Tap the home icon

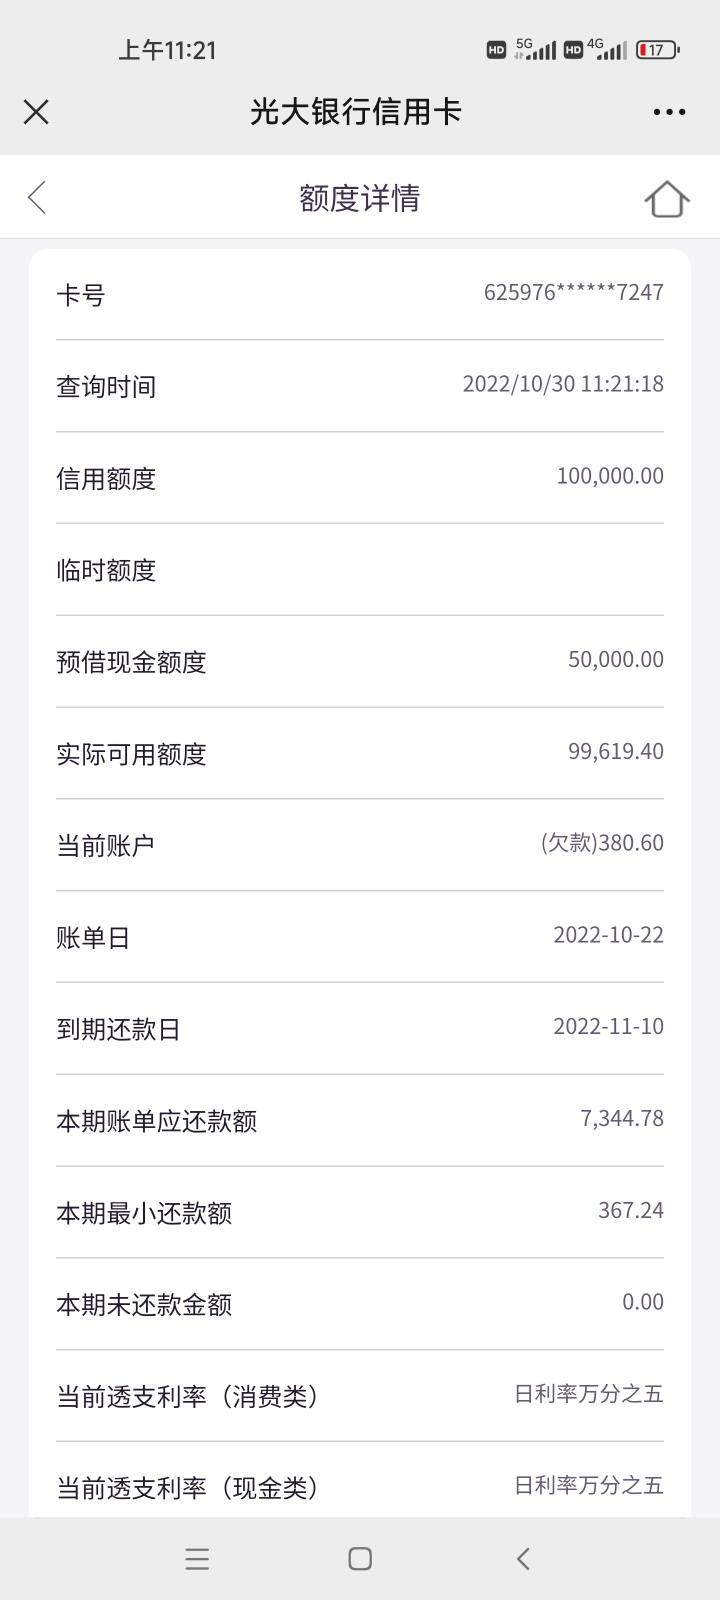coord(667,198)
